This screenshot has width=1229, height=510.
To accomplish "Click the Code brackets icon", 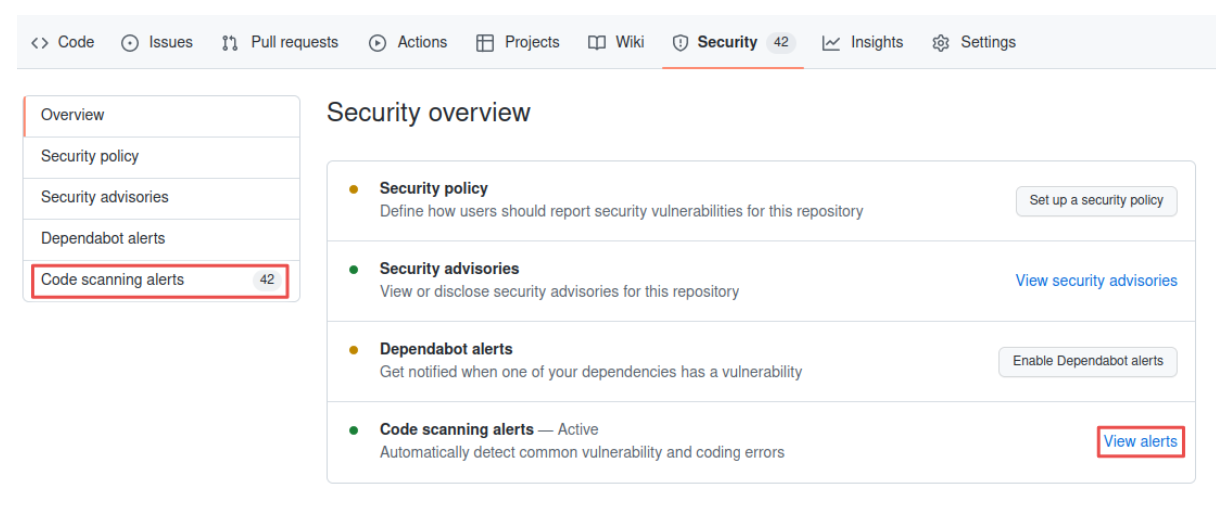I will click(40, 43).
